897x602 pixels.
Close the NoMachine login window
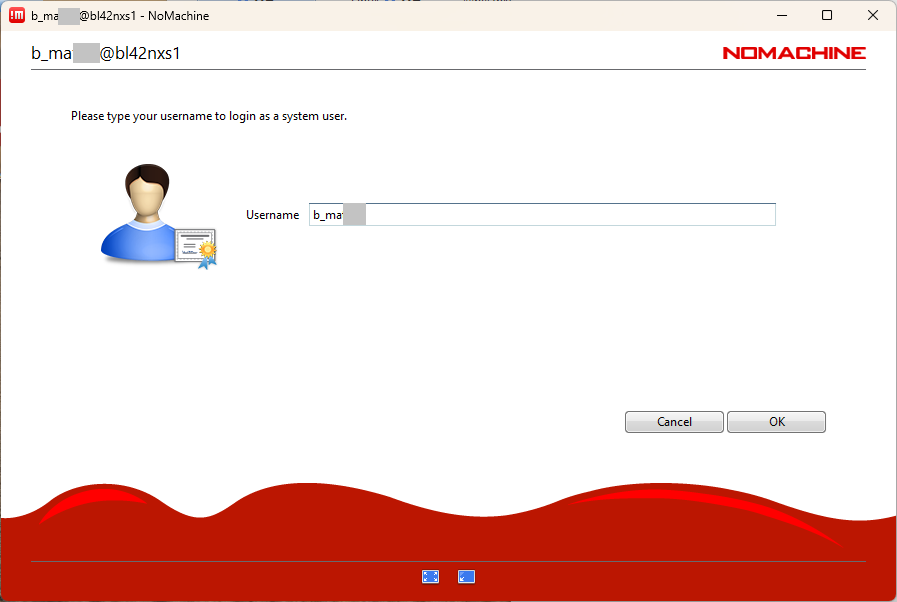click(872, 15)
